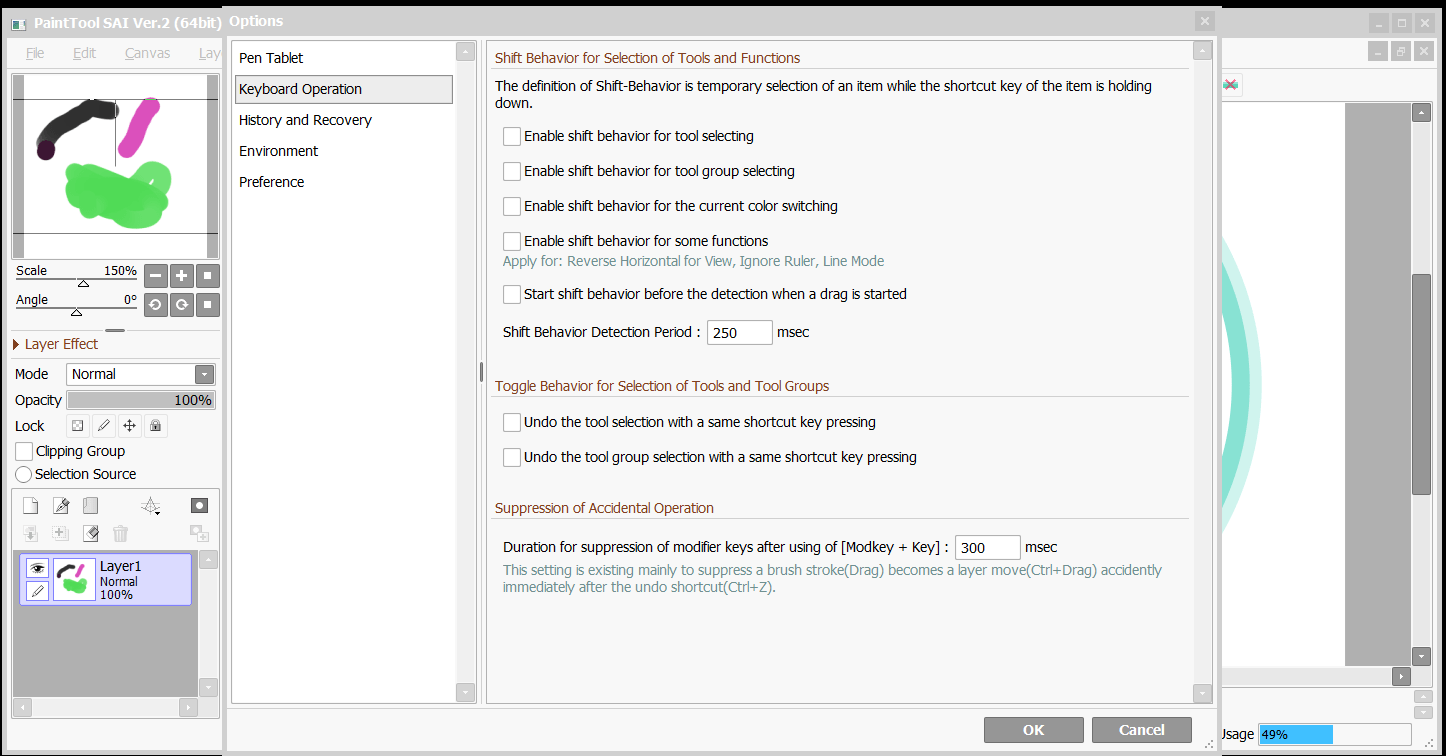This screenshot has width=1446, height=756.
Task: Open the perspective ruler layer menu icon
Action: [151, 506]
